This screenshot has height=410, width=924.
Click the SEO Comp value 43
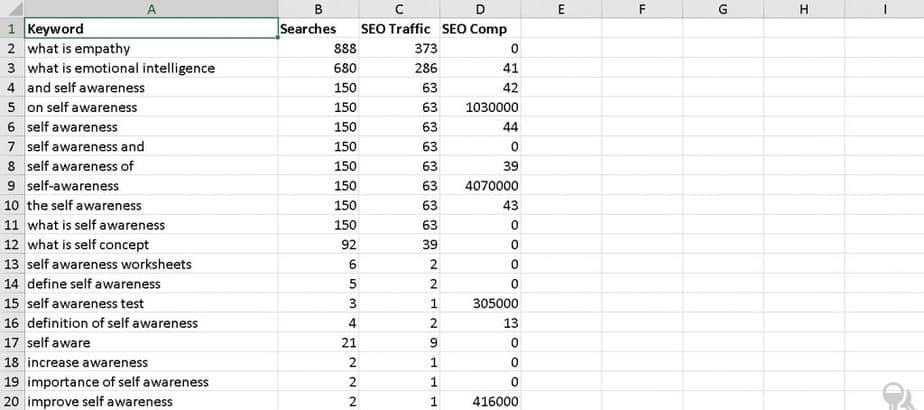pos(480,205)
